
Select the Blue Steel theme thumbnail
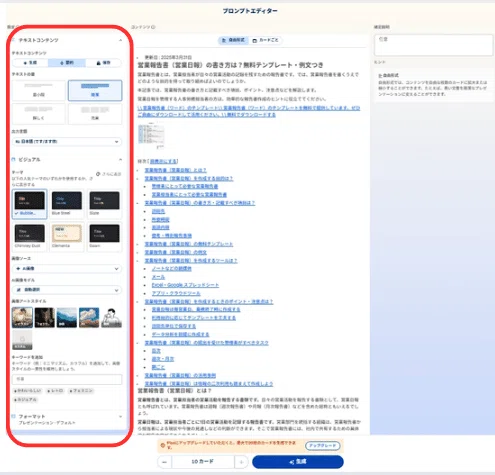[x=67, y=204]
